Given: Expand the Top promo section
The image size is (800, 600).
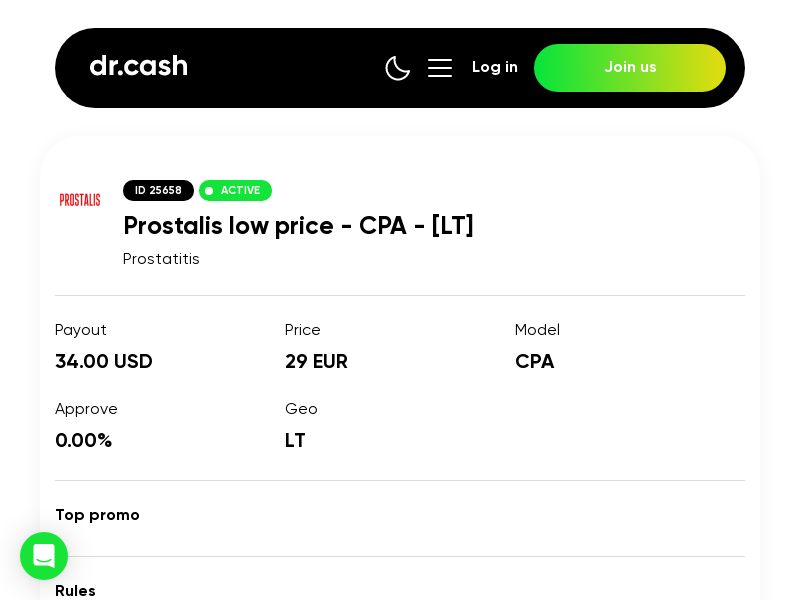Looking at the screenshot, I should click(97, 515).
